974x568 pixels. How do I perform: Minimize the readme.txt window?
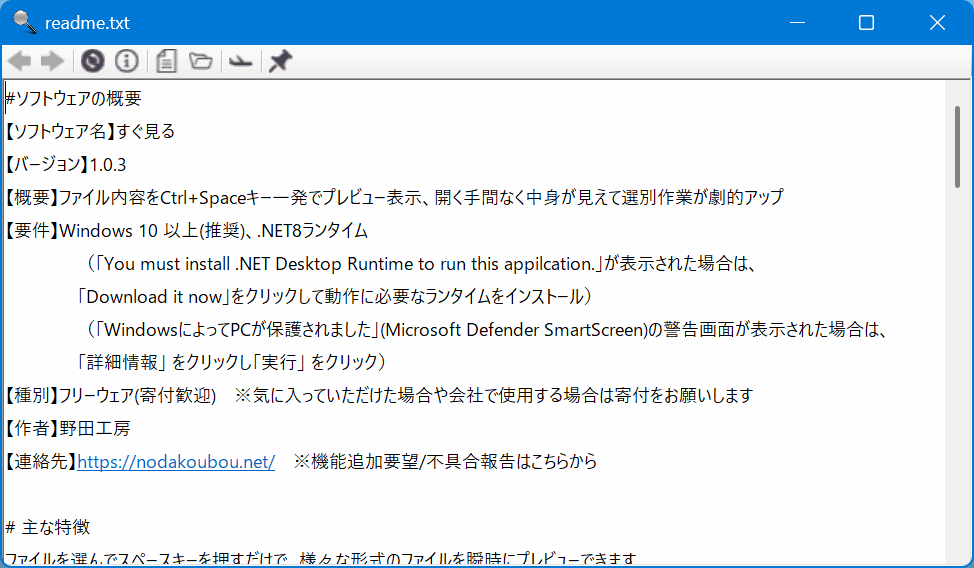point(798,22)
